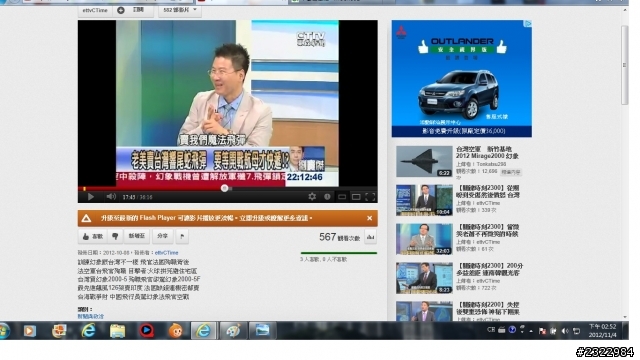Screen dimensions: 640x360
Task: Open the Windows Start menu
Action: click(x=4, y=331)
